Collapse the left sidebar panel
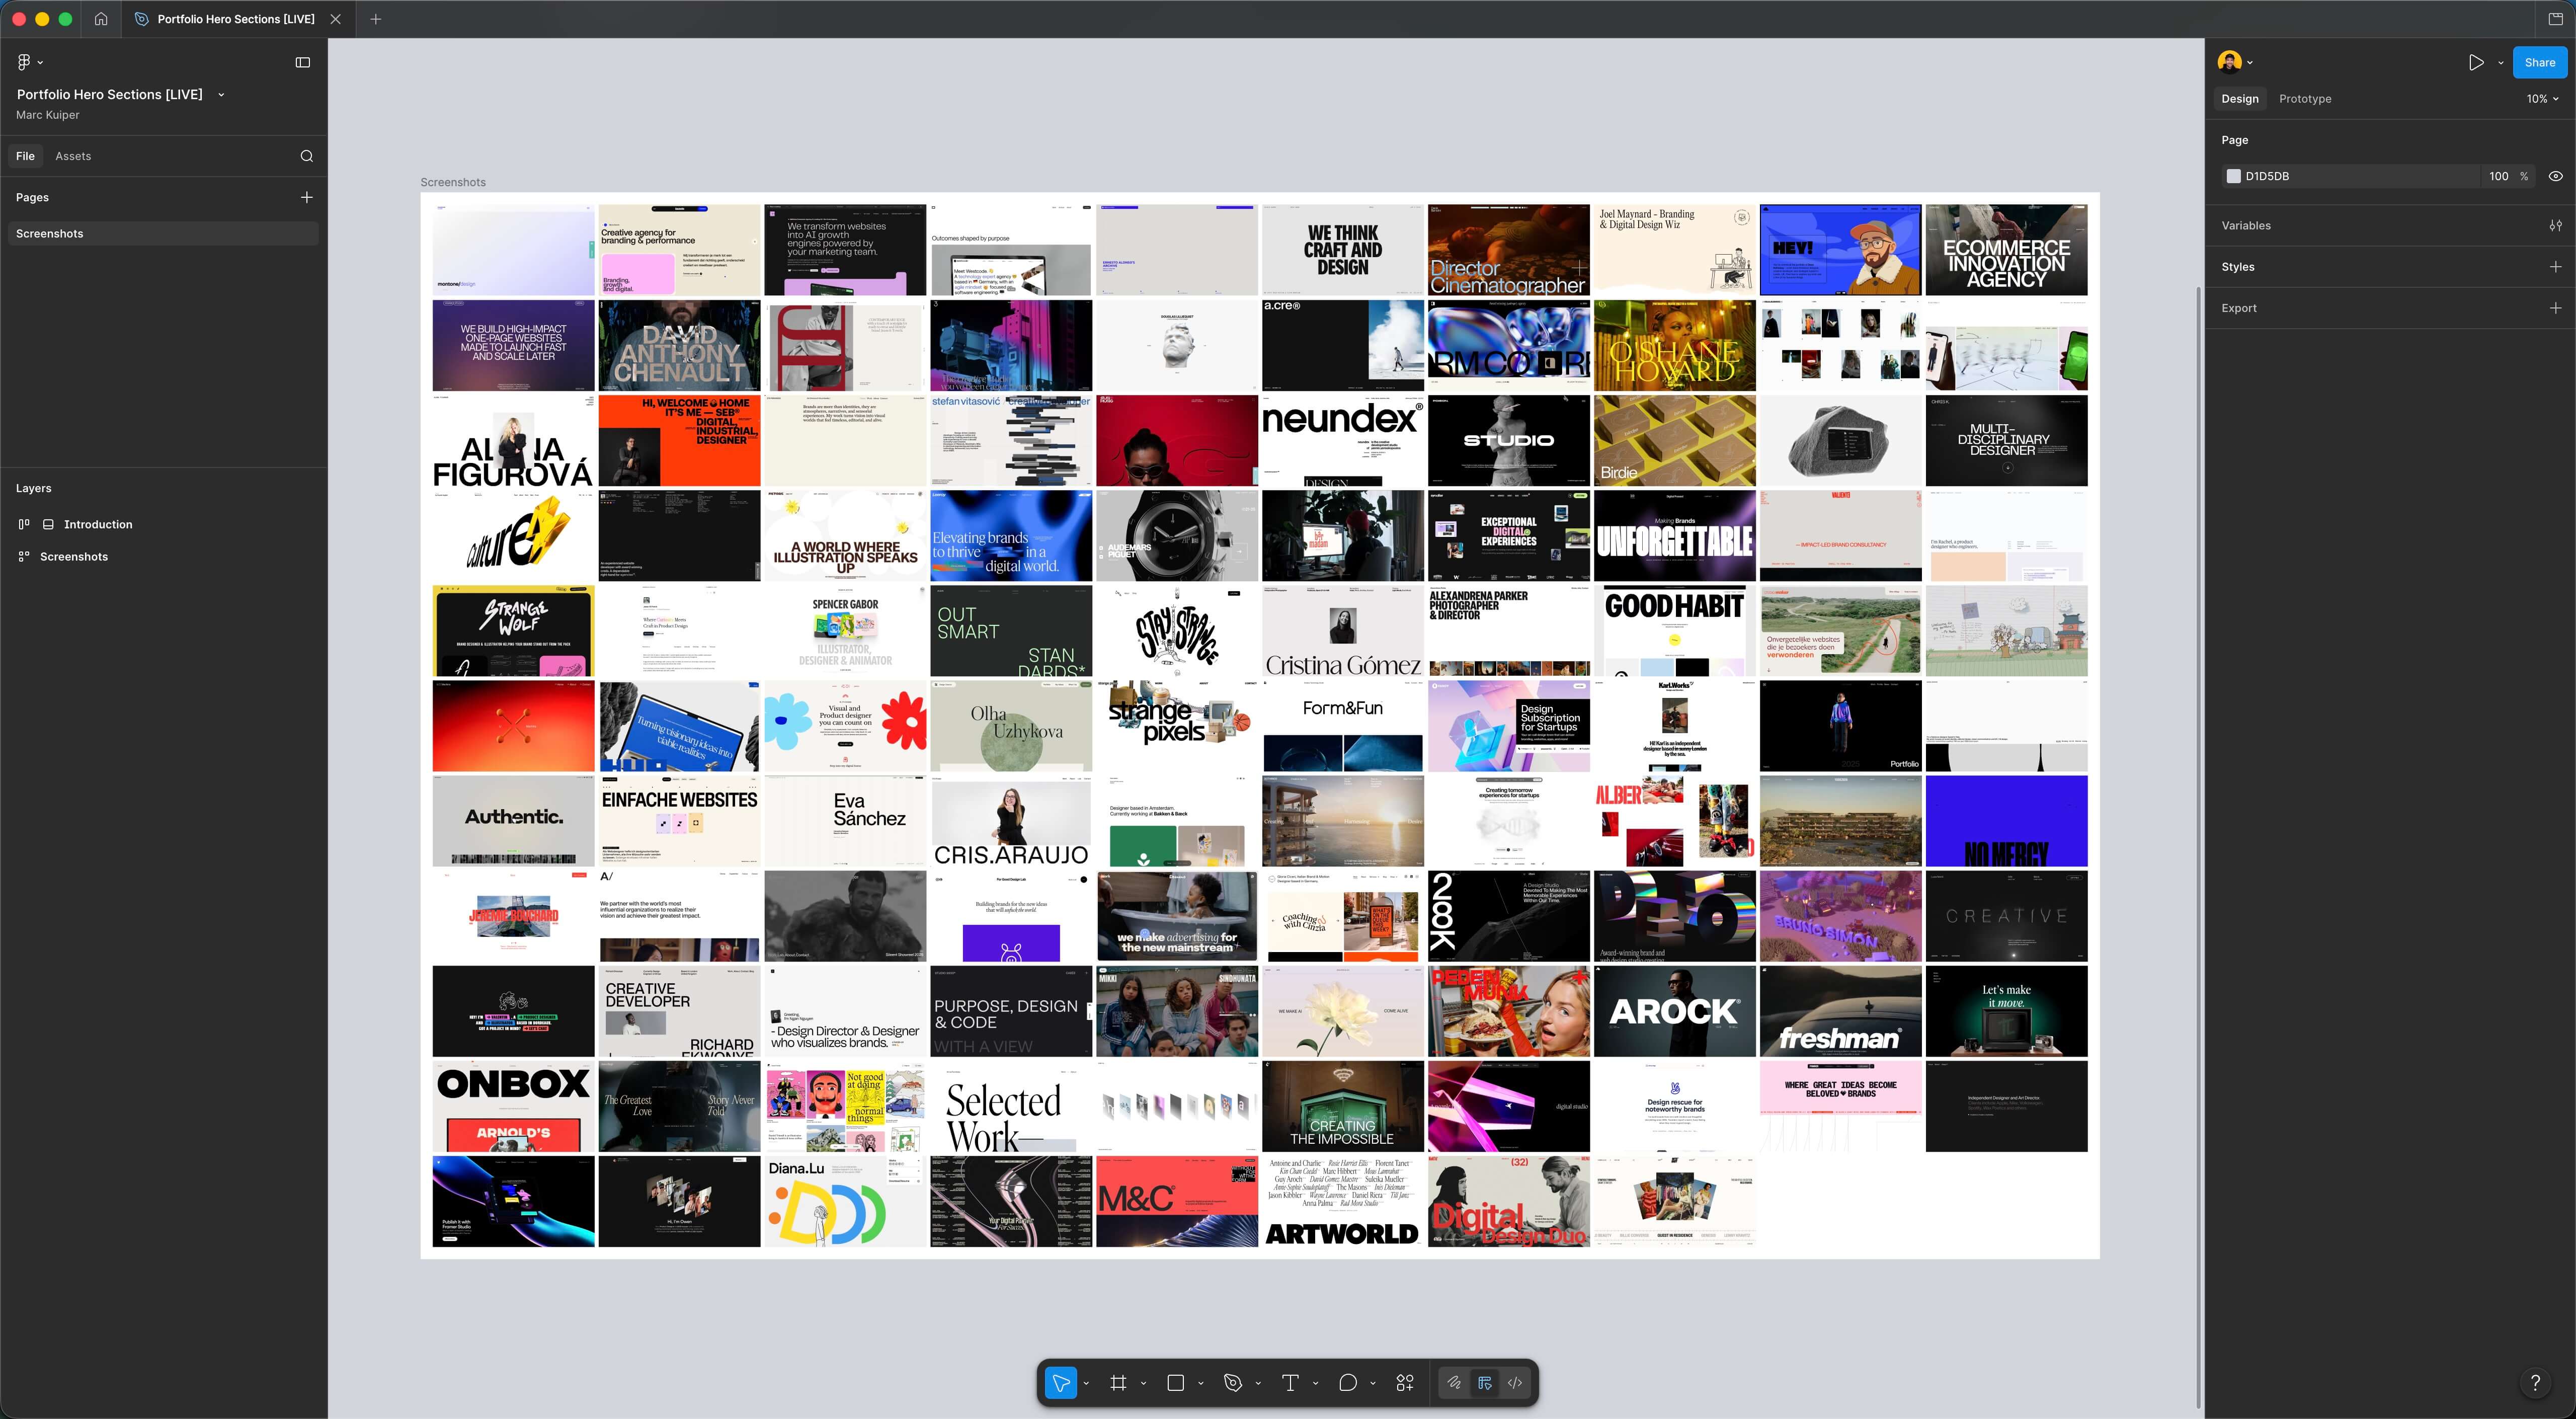The image size is (2576, 1419). pos(303,62)
